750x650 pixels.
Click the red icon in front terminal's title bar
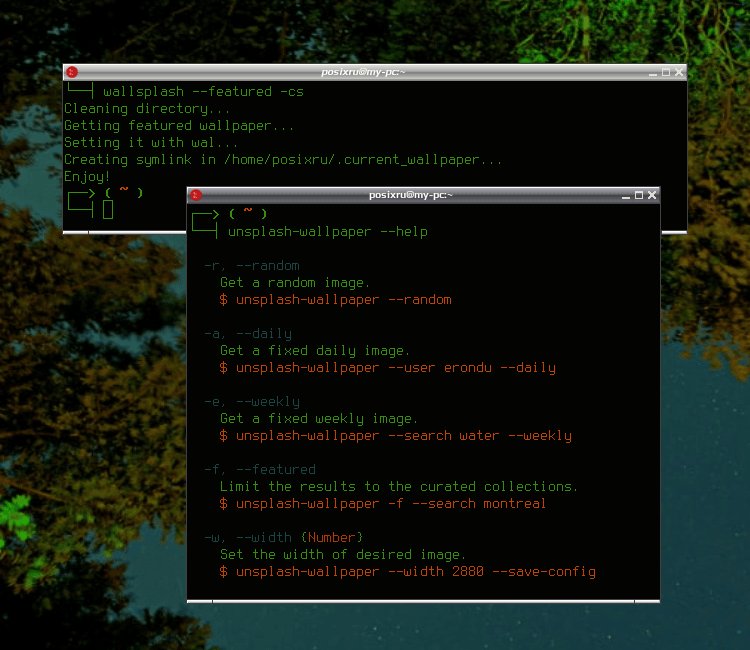pyautogui.click(x=196, y=195)
